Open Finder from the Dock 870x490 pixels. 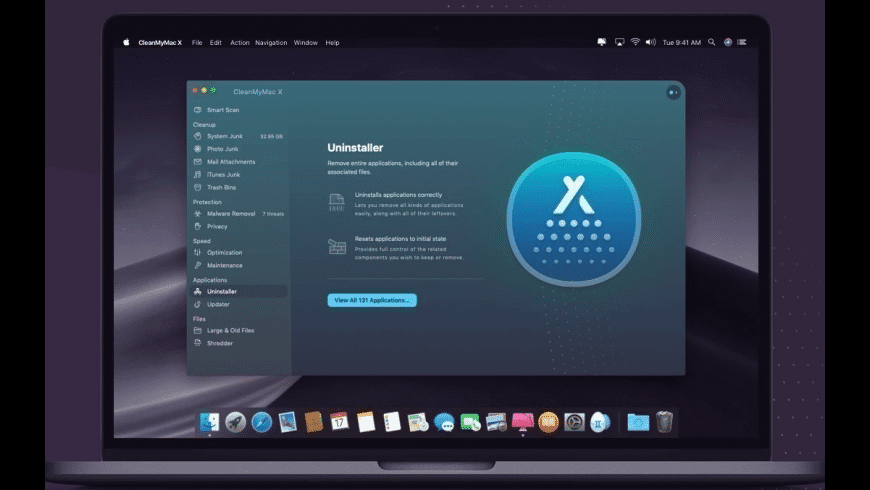[x=209, y=422]
